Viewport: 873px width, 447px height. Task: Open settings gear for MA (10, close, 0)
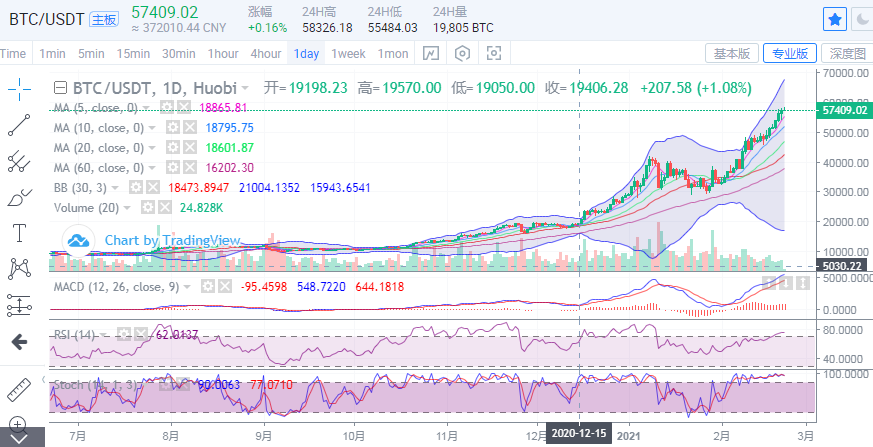(x=173, y=127)
